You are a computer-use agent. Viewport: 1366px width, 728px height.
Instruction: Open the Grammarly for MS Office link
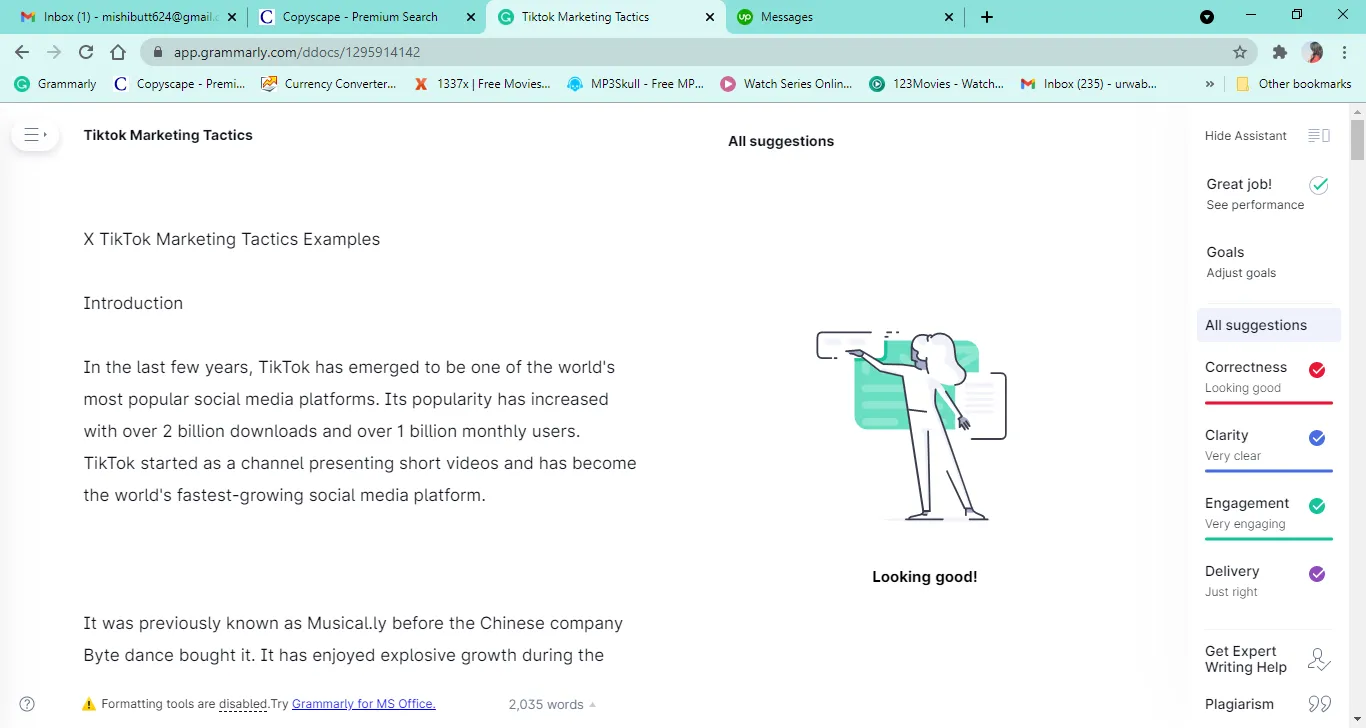point(364,704)
